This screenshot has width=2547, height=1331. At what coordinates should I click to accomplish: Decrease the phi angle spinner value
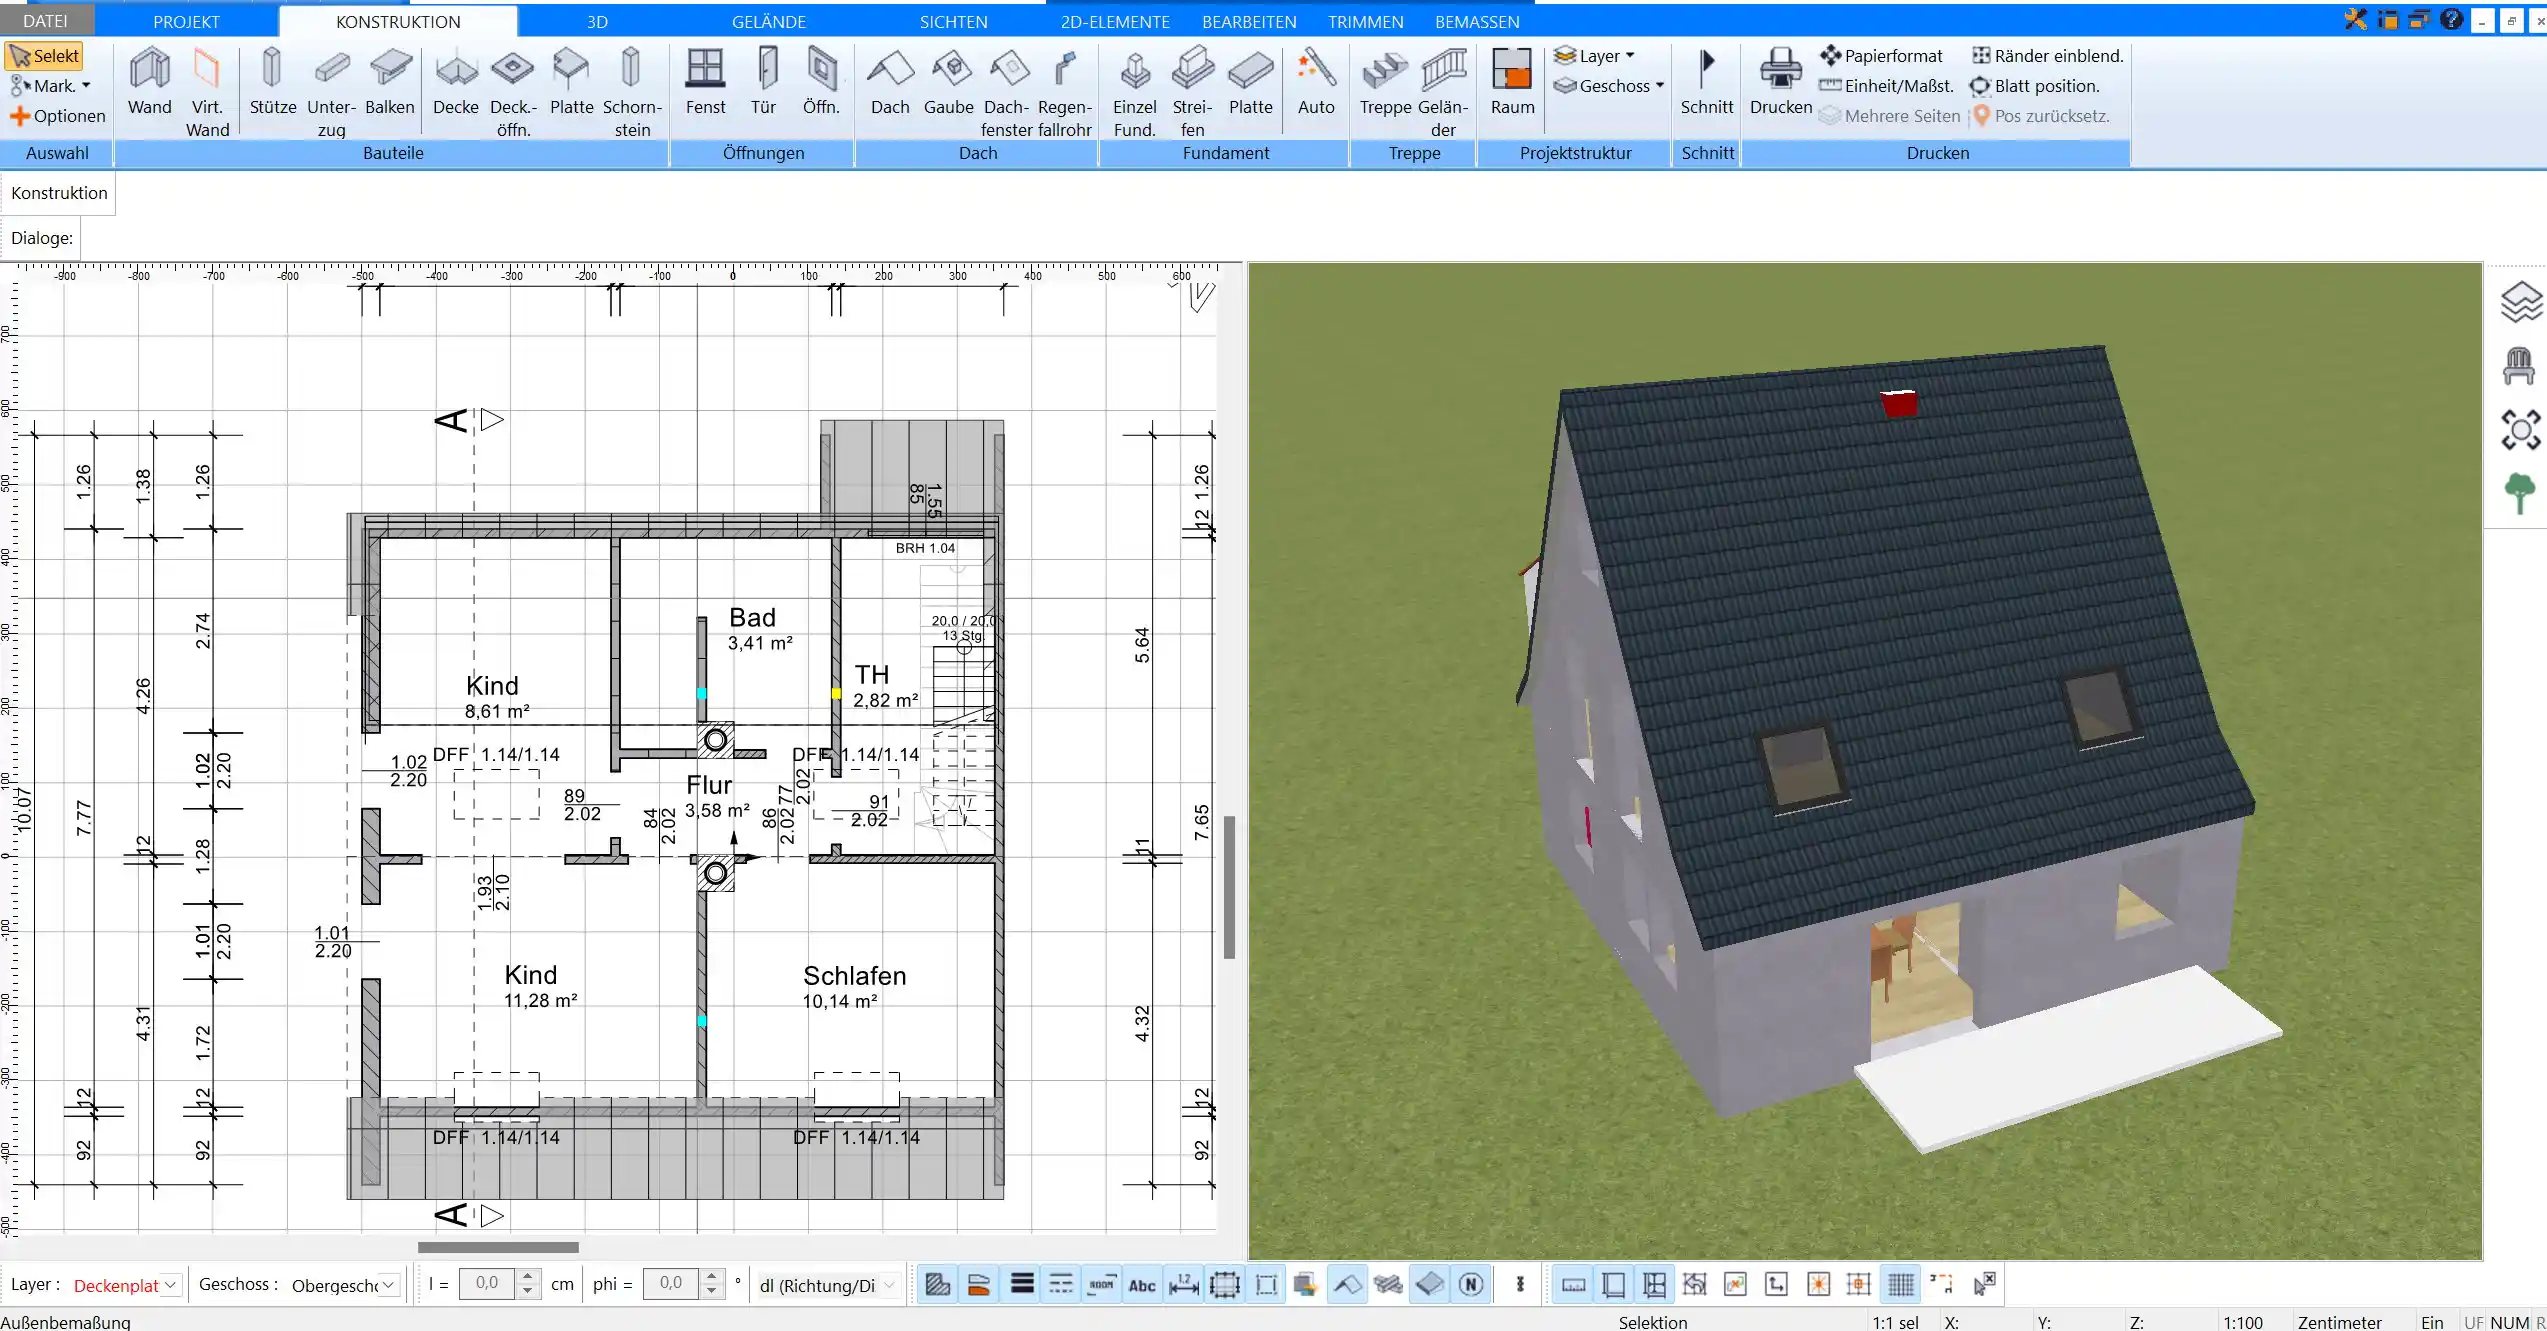[712, 1292]
